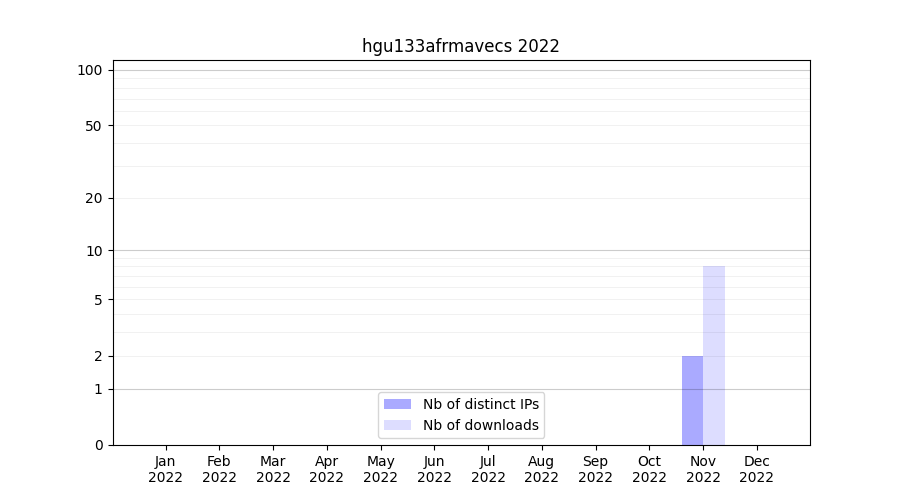Select the 50 tick label on y-axis
The width and height of the screenshot is (900, 500).
click(94, 126)
